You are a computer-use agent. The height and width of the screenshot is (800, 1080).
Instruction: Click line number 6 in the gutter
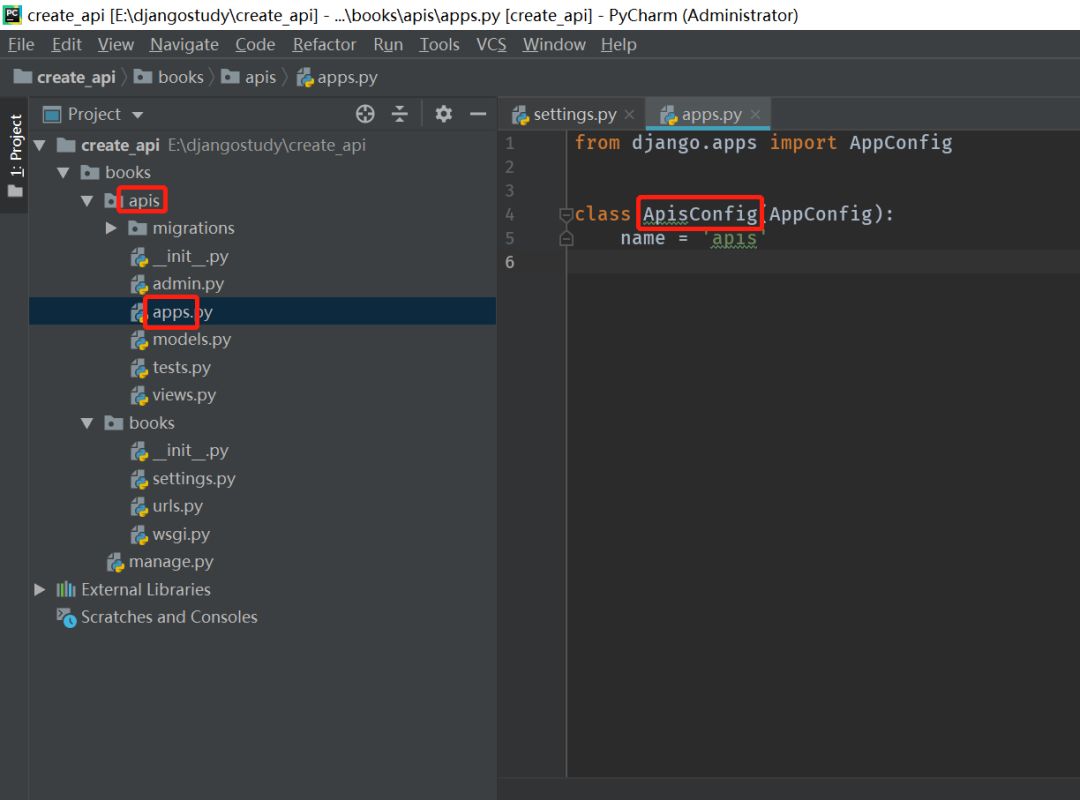(x=510, y=263)
